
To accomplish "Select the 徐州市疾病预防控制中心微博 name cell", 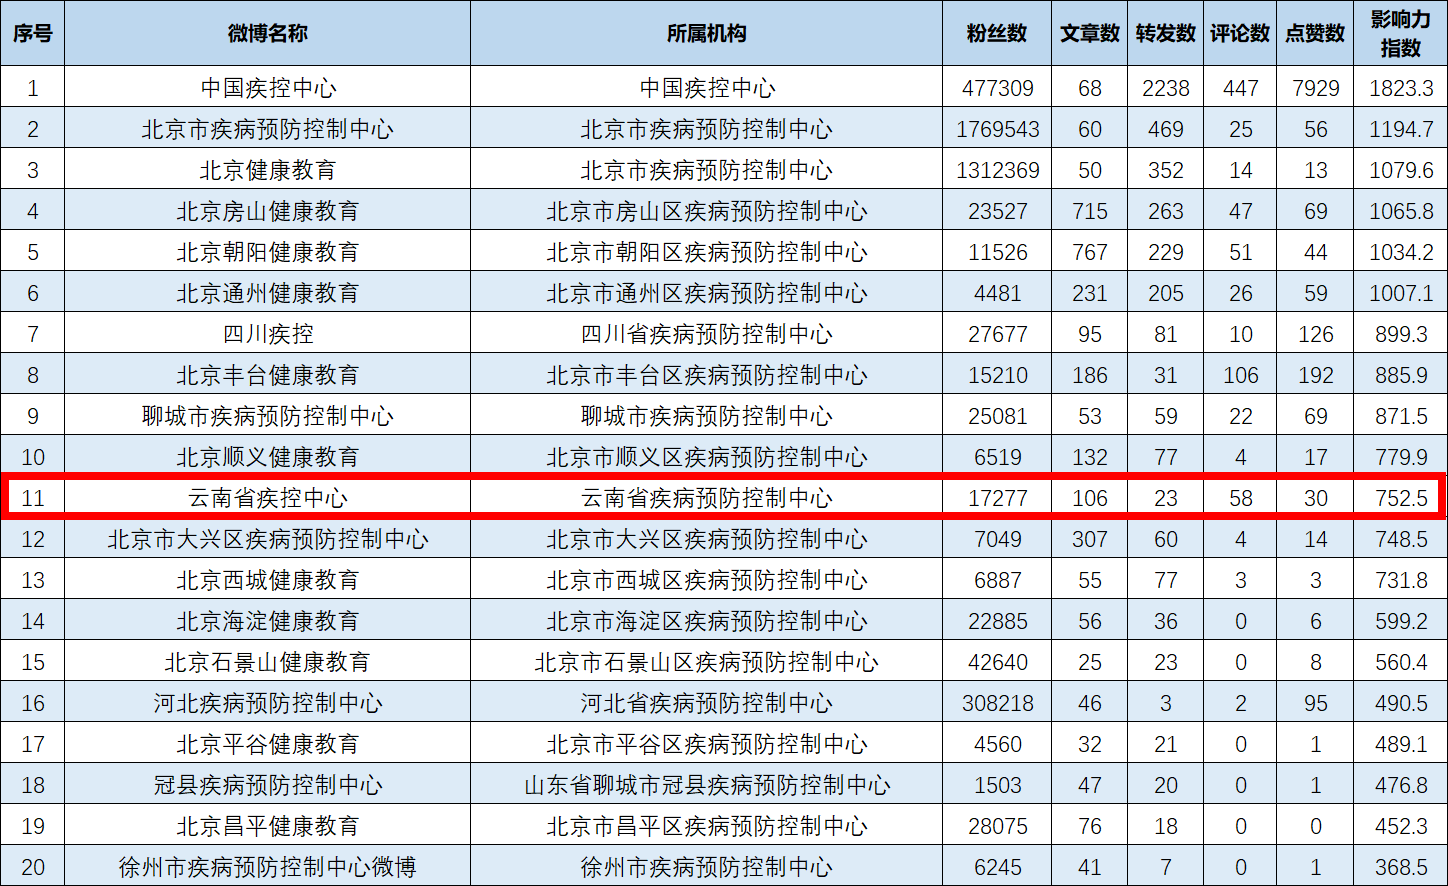I will [x=268, y=867].
